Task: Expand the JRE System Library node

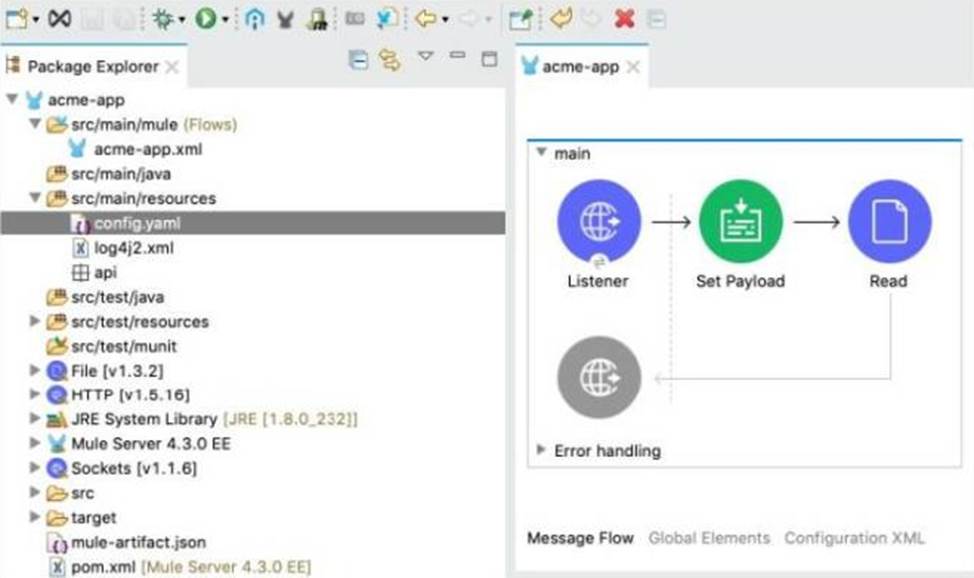Action: point(35,418)
